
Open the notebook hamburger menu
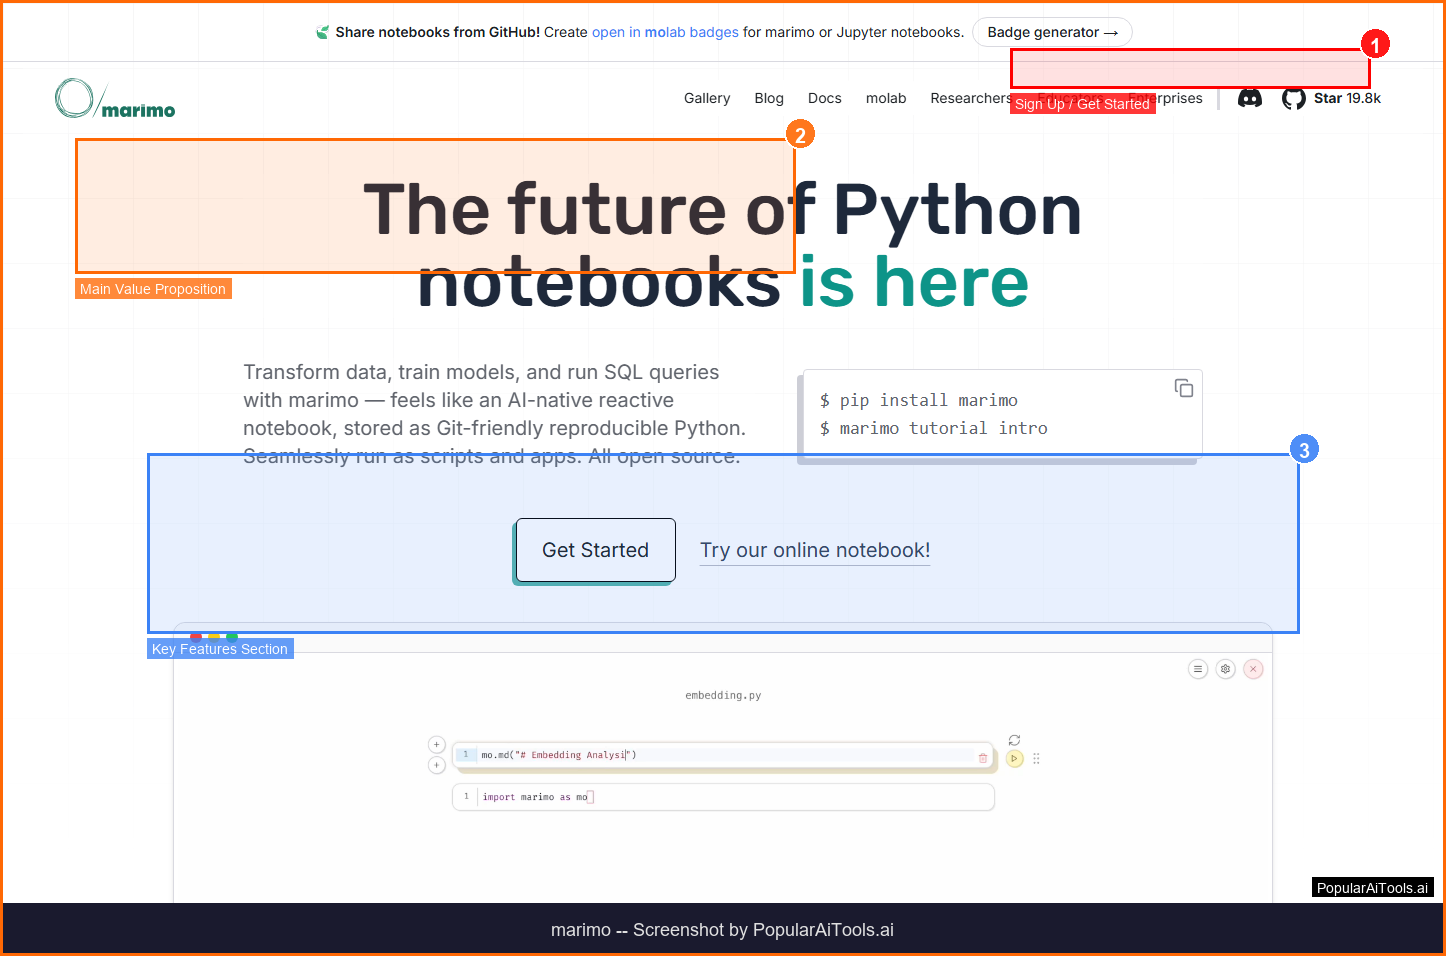click(x=1197, y=669)
